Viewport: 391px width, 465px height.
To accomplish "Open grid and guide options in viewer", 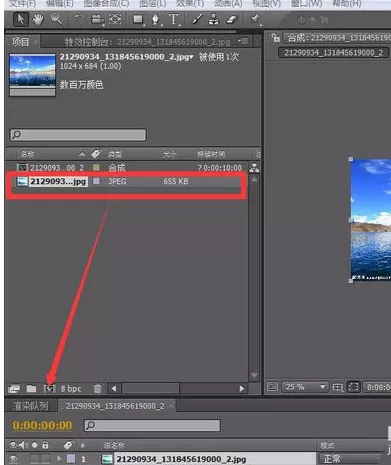I will 338,387.
